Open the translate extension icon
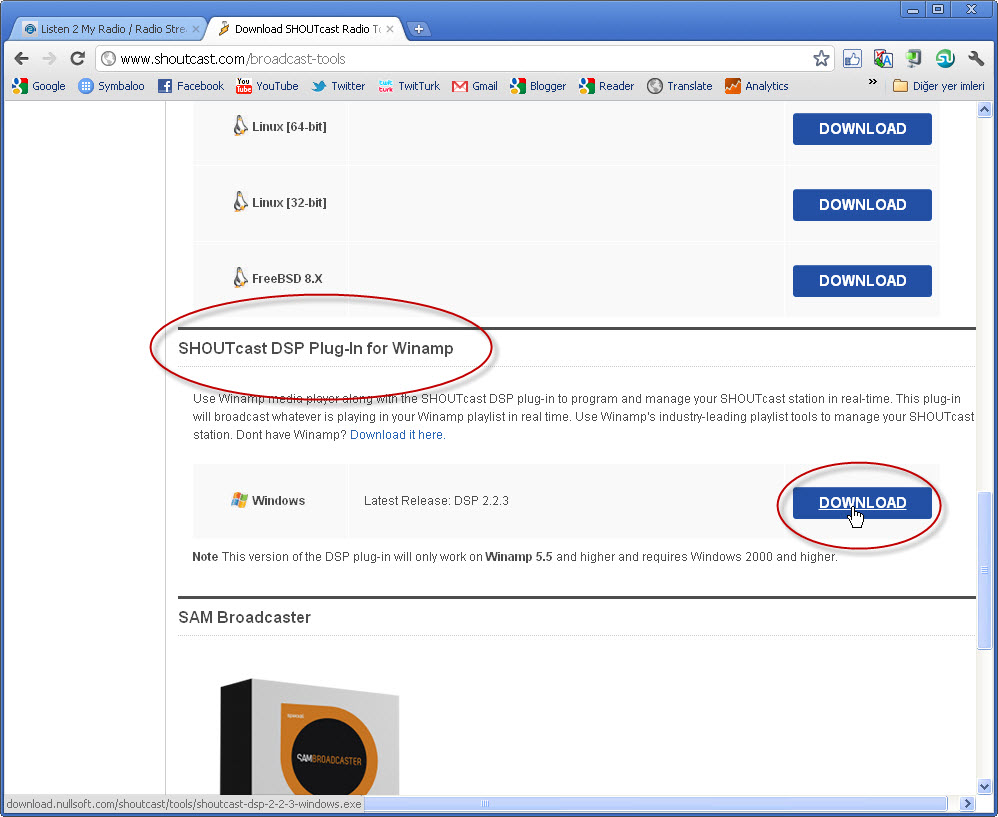 883,59
